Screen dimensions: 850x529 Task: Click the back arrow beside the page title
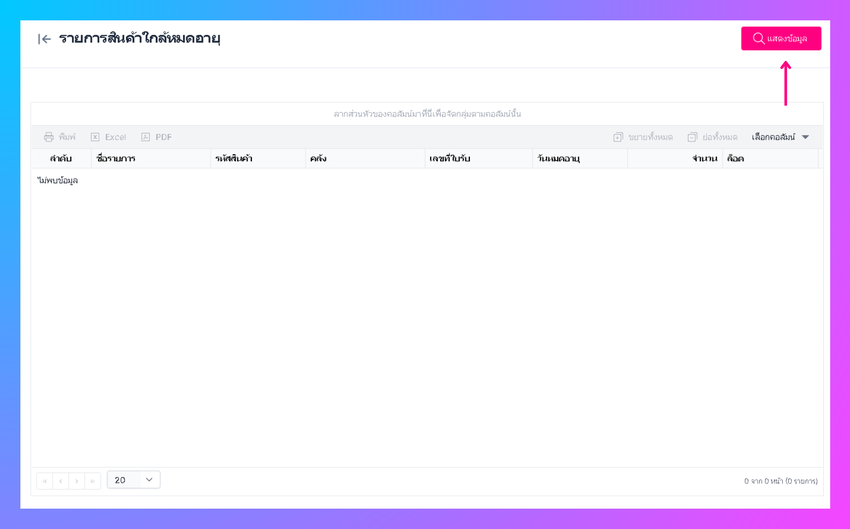pos(44,39)
